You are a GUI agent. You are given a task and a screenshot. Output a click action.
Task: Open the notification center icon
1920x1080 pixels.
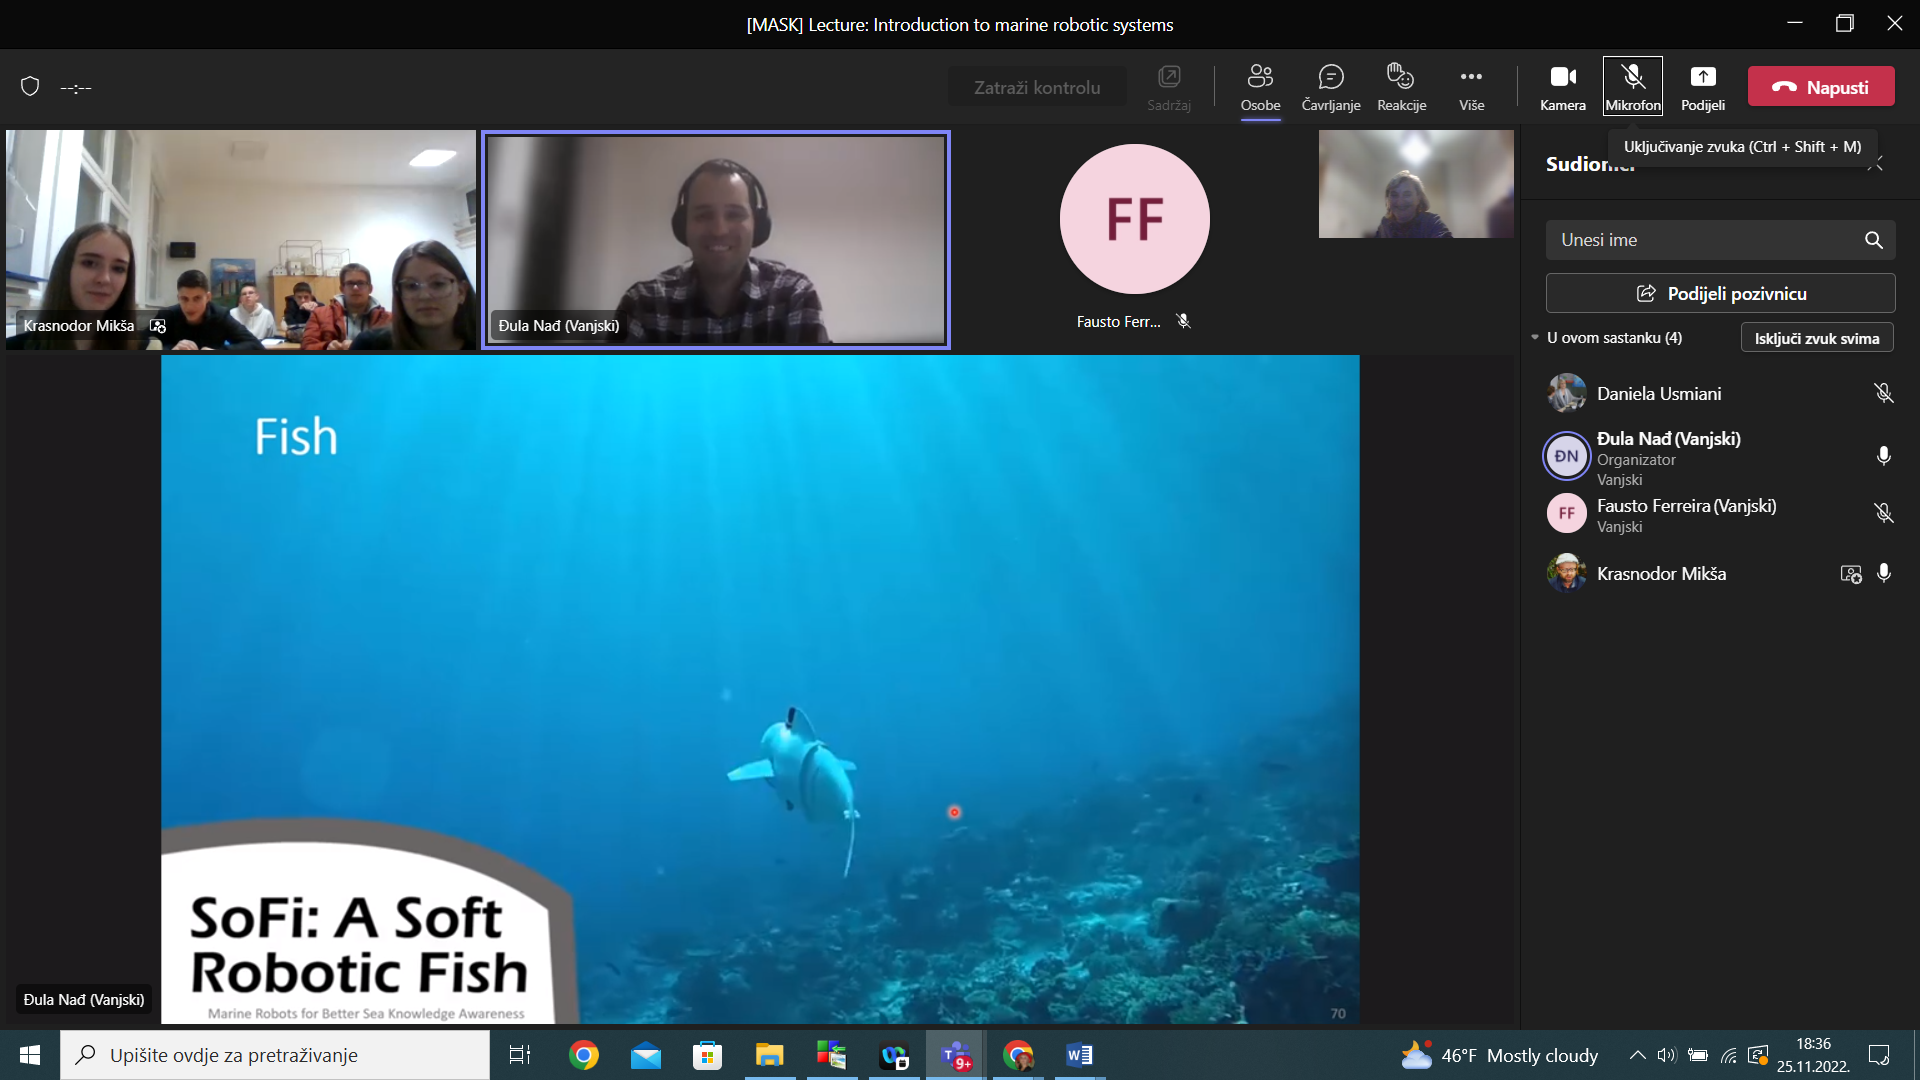(x=1879, y=1055)
